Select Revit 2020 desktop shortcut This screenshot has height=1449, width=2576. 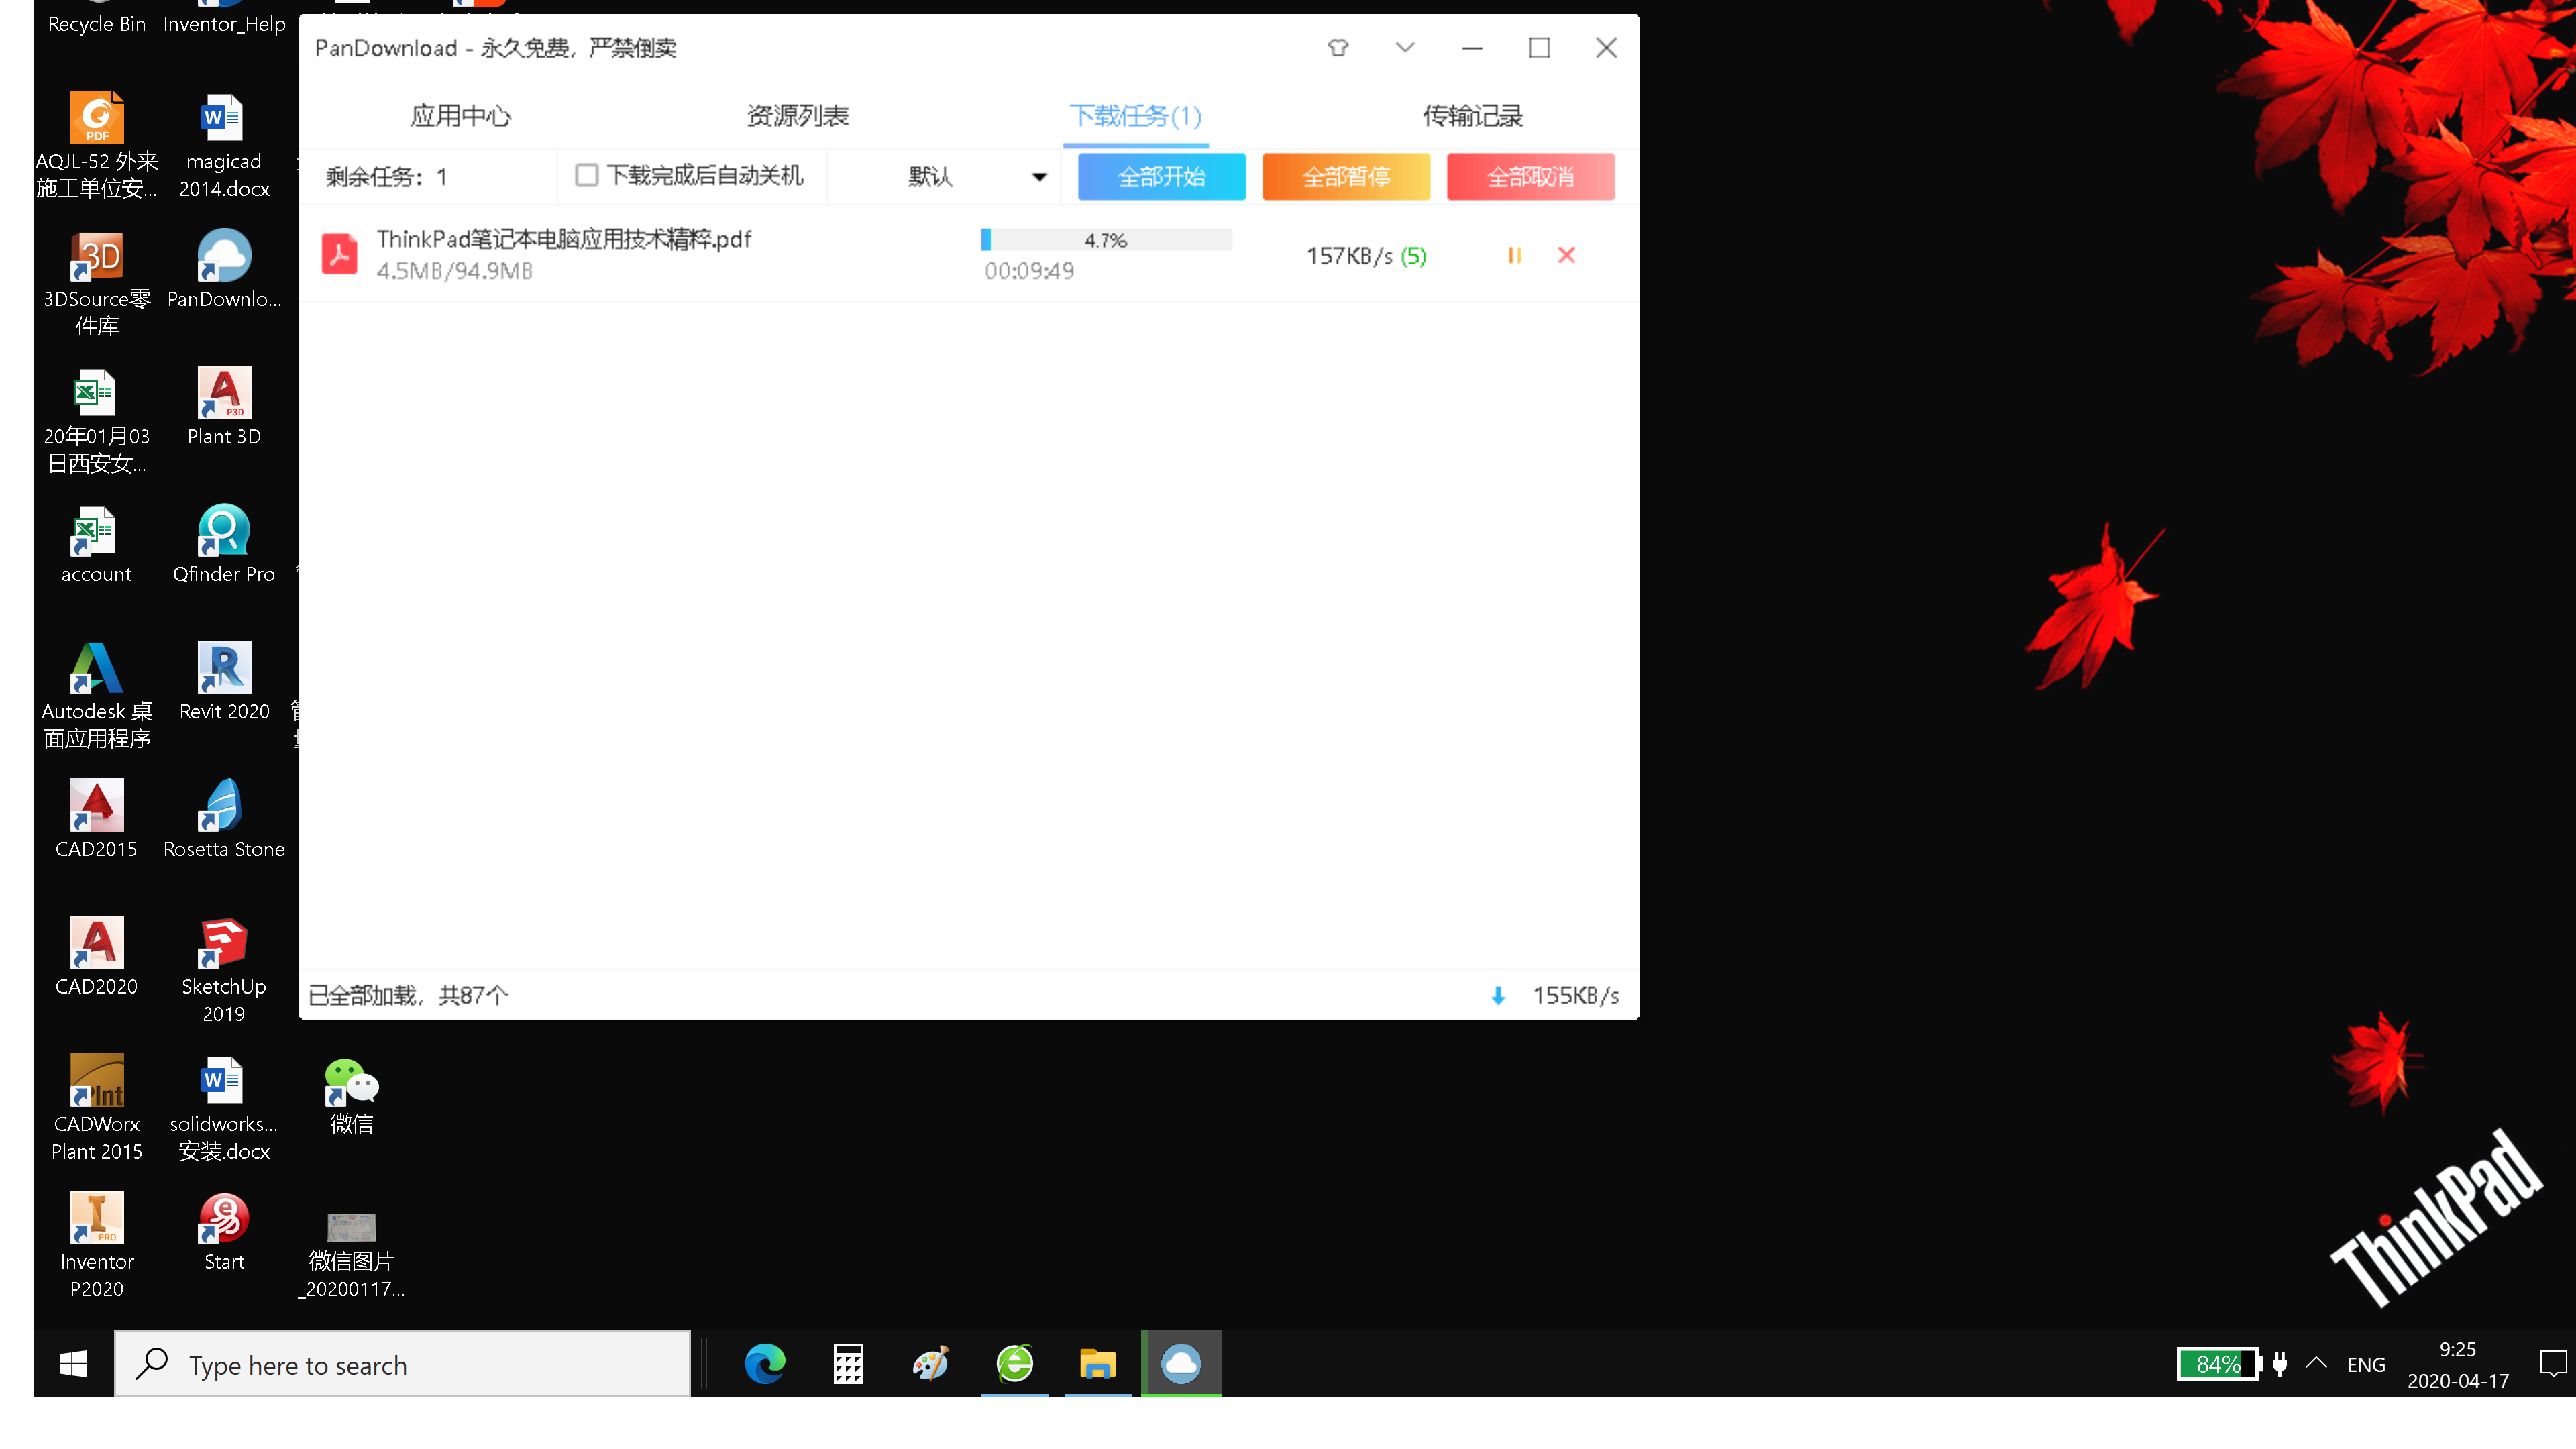tap(224, 682)
